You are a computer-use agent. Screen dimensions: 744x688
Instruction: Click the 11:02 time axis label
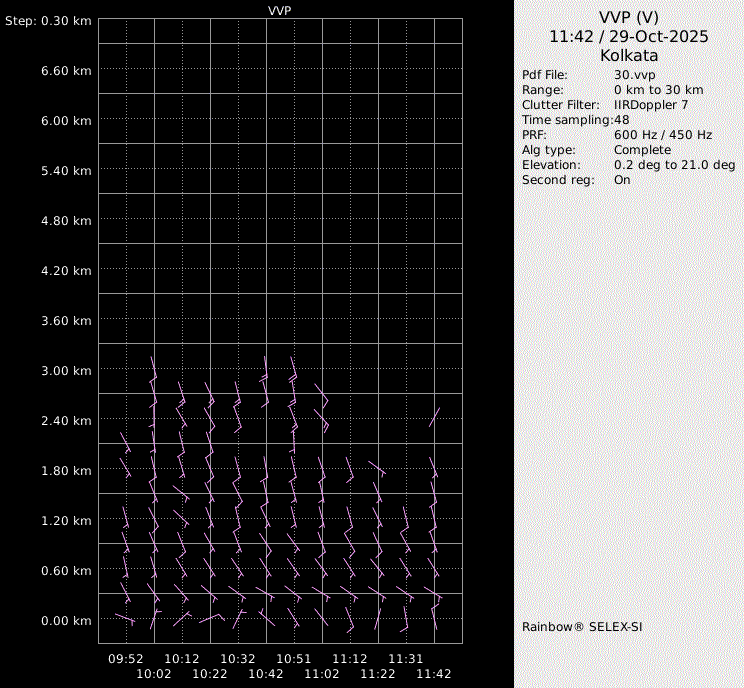(x=322, y=675)
